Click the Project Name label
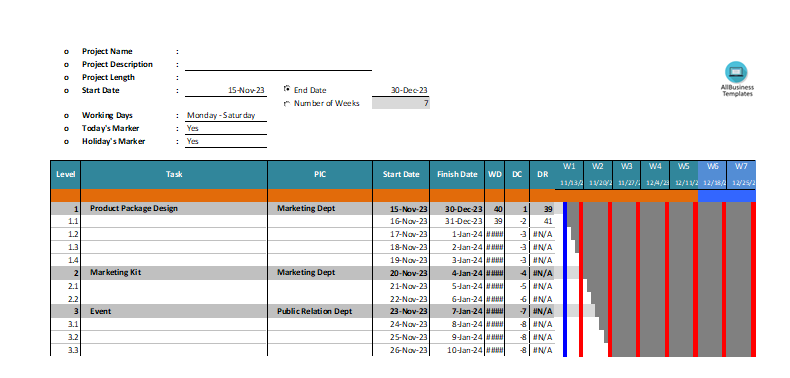This screenshot has width=790, height=378. tap(107, 51)
